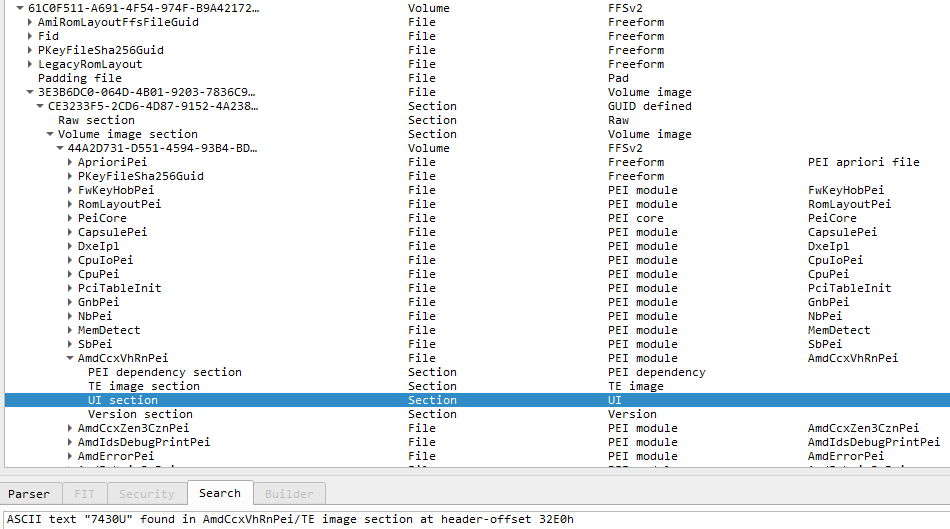
Task: Collapse the AmdCcxVhRnPei tree node
Action: (x=70, y=358)
